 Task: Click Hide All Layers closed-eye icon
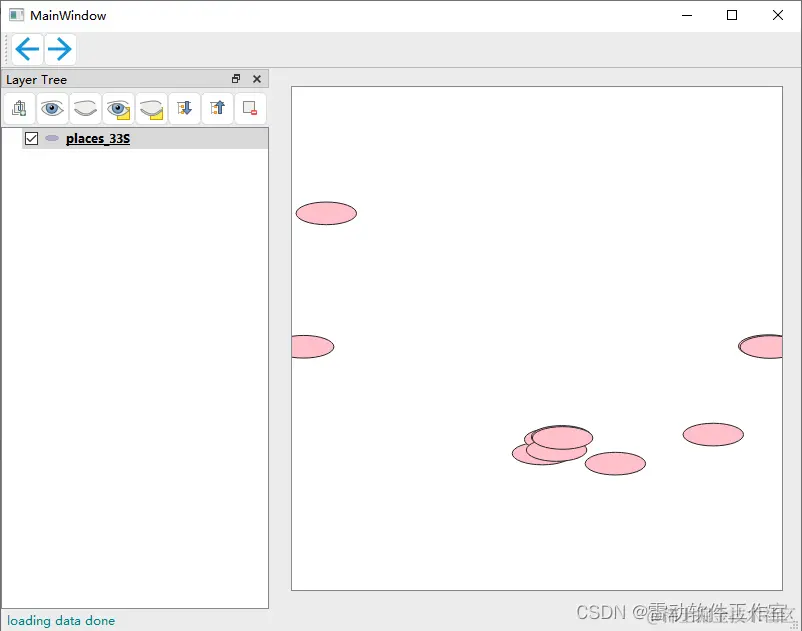[85, 108]
